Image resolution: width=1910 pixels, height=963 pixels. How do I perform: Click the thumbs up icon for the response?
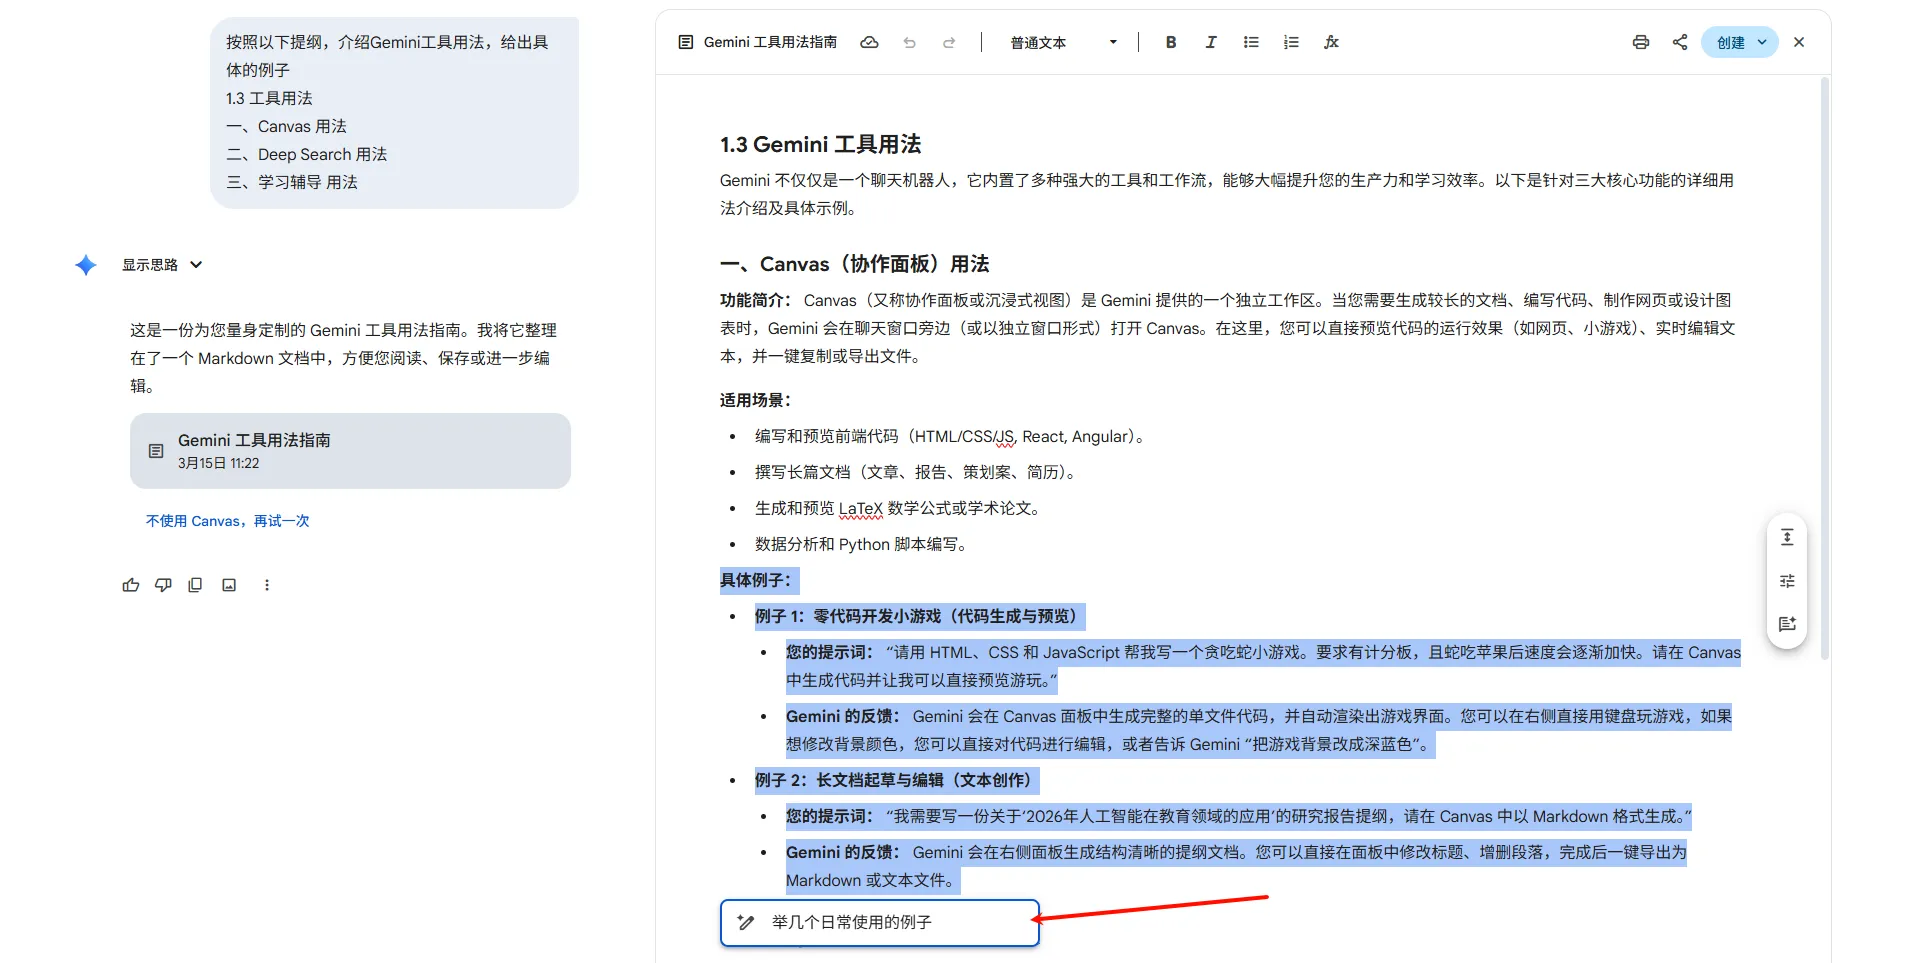[131, 585]
